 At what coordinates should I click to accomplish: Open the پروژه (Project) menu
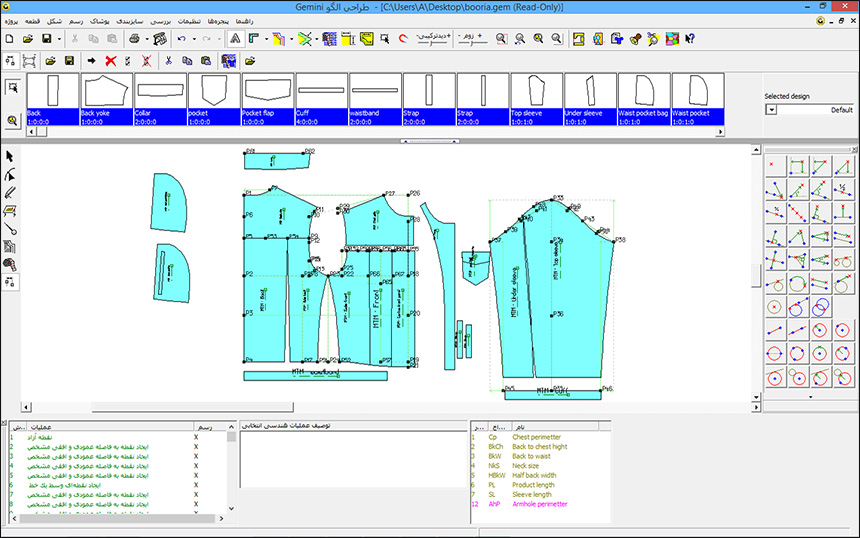tap(12, 19)
